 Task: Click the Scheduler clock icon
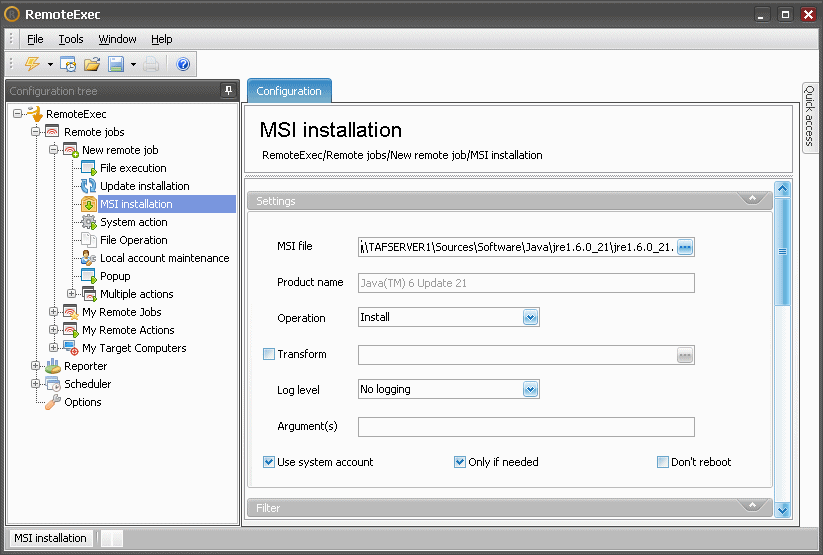point(52,384)
